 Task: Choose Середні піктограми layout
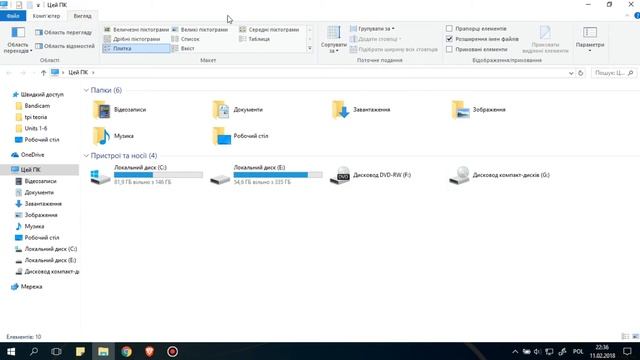(x=269, y=30)
